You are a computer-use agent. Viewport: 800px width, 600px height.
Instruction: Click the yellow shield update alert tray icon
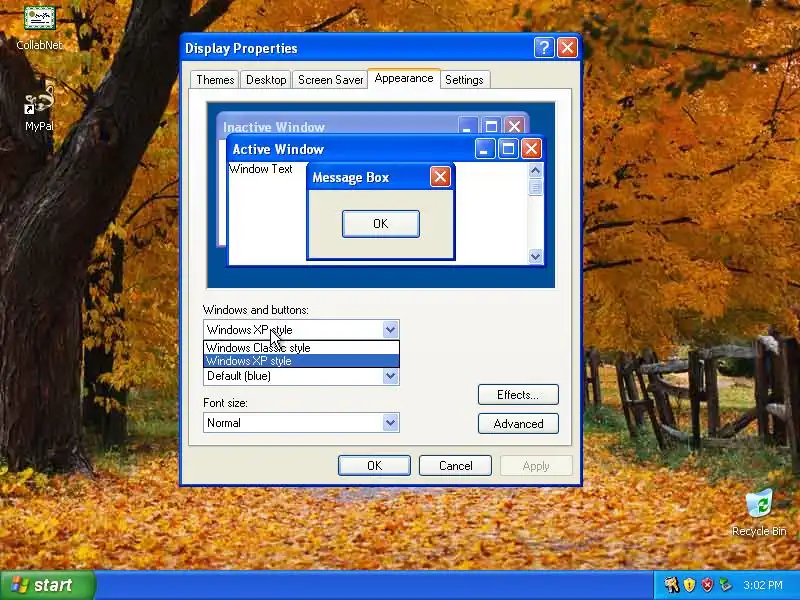(x=689, y=585)
